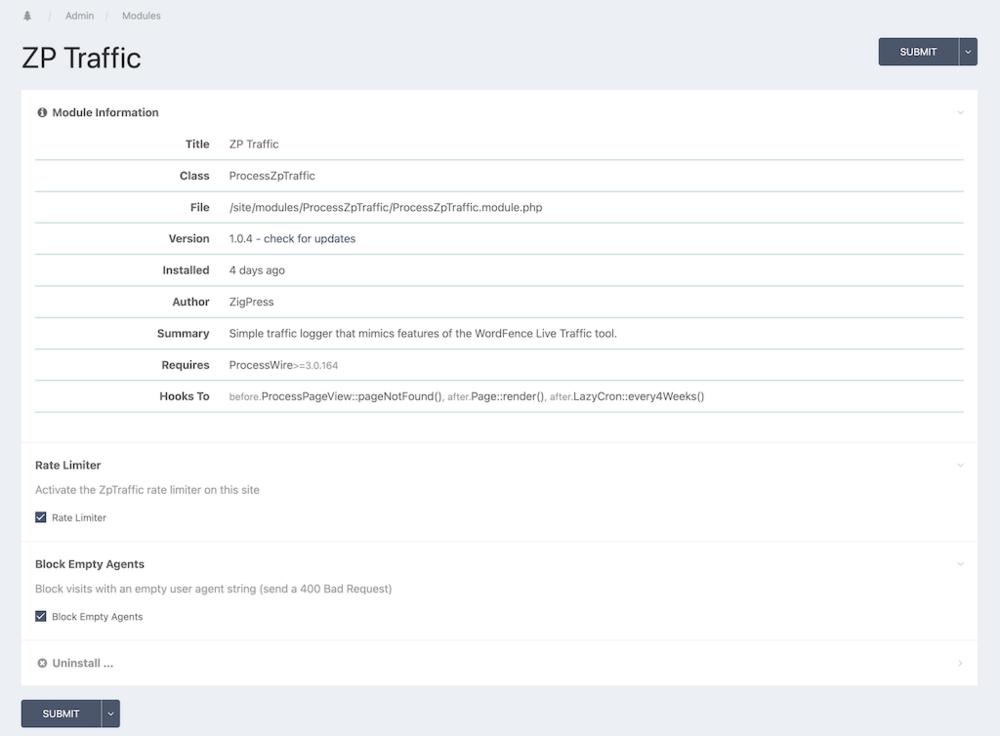Image resolution: width=1000 pixels, height=736 pixels.
Task: Navigate to Modules in the breadcrumb
Action: (x=141, y=16)
